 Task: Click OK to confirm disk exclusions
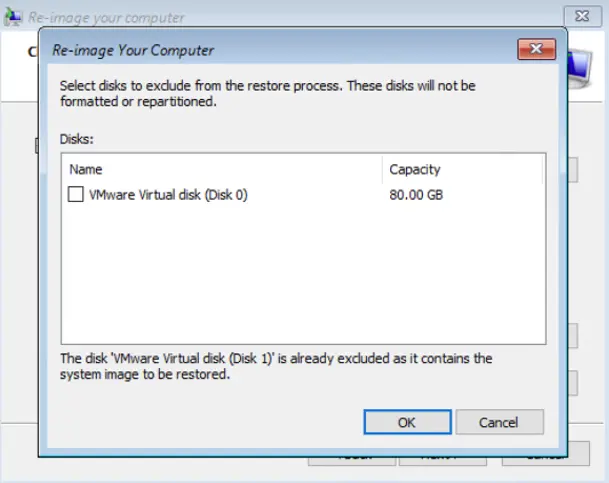[406, 422]
